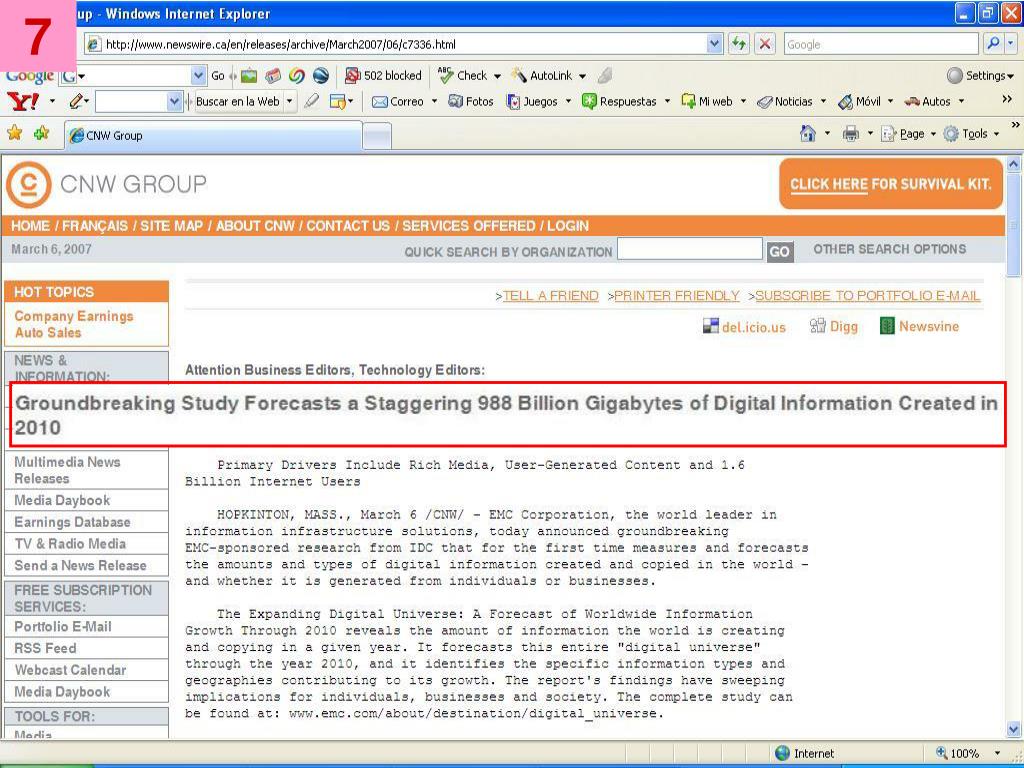Click the Autos toolbar button

(927, 101)
